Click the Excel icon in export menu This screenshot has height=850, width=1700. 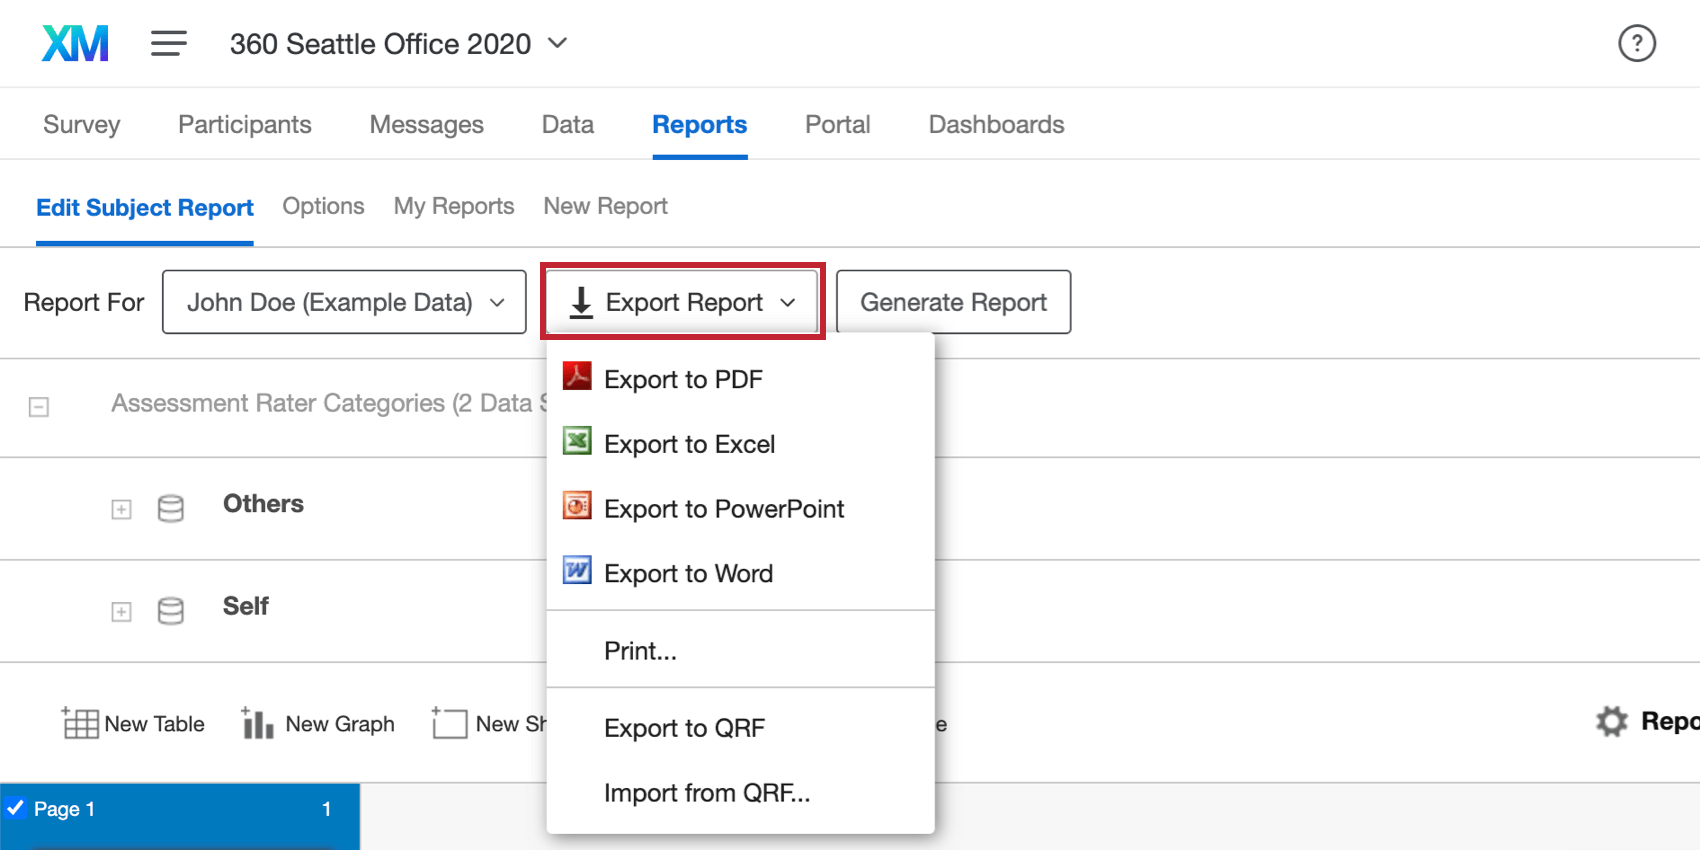click(577, 441)
